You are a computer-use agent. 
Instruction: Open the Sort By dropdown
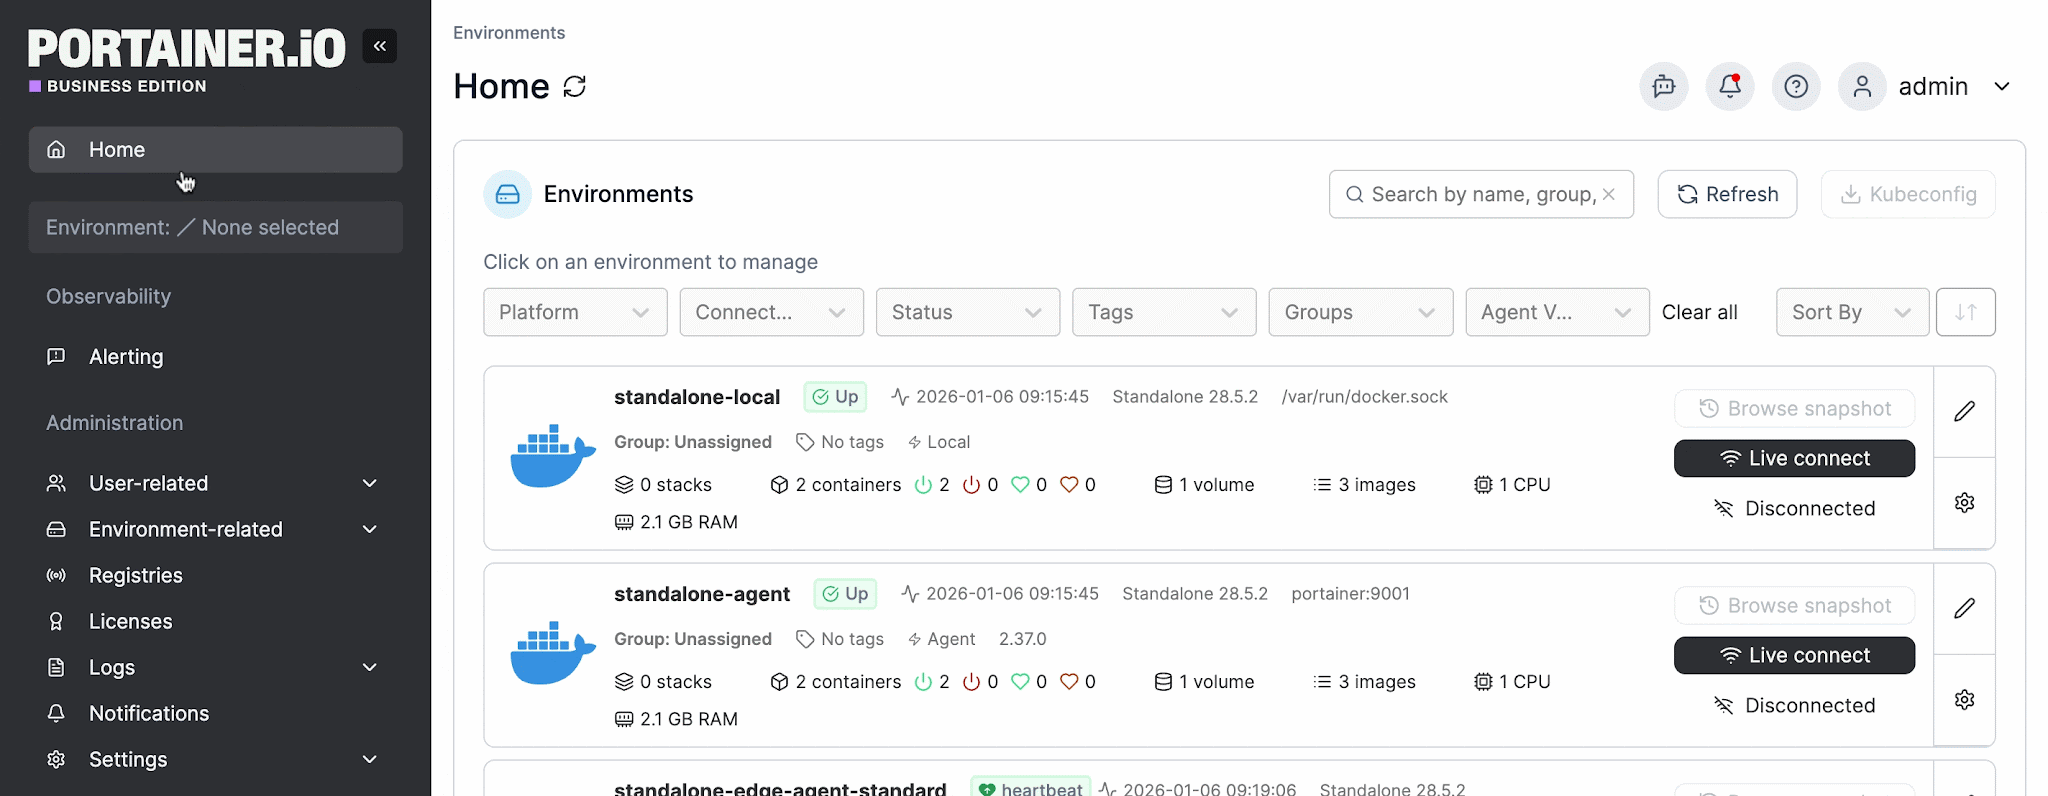point(1852,312)
